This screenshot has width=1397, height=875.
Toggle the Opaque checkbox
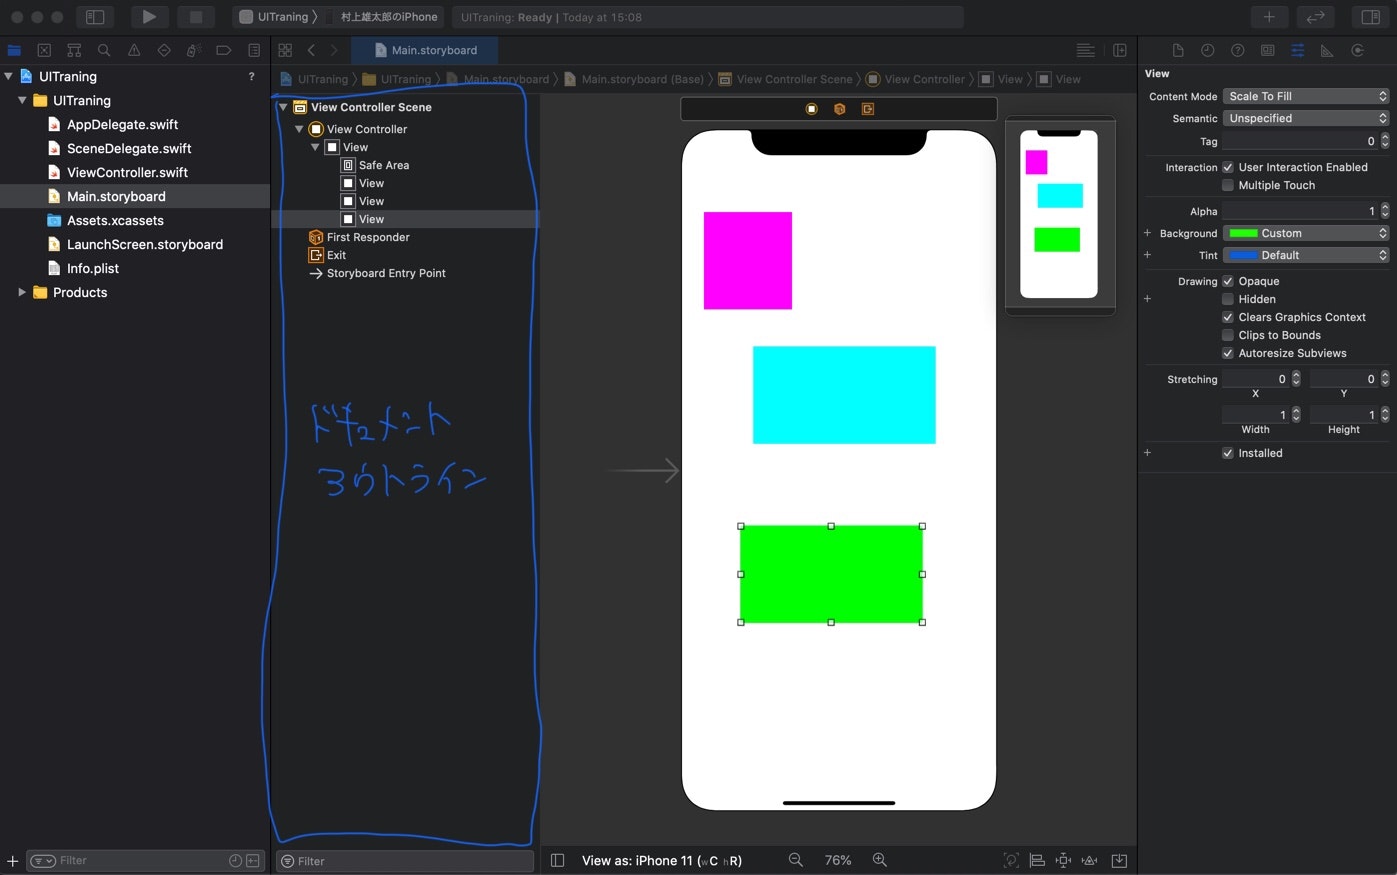1228,281
